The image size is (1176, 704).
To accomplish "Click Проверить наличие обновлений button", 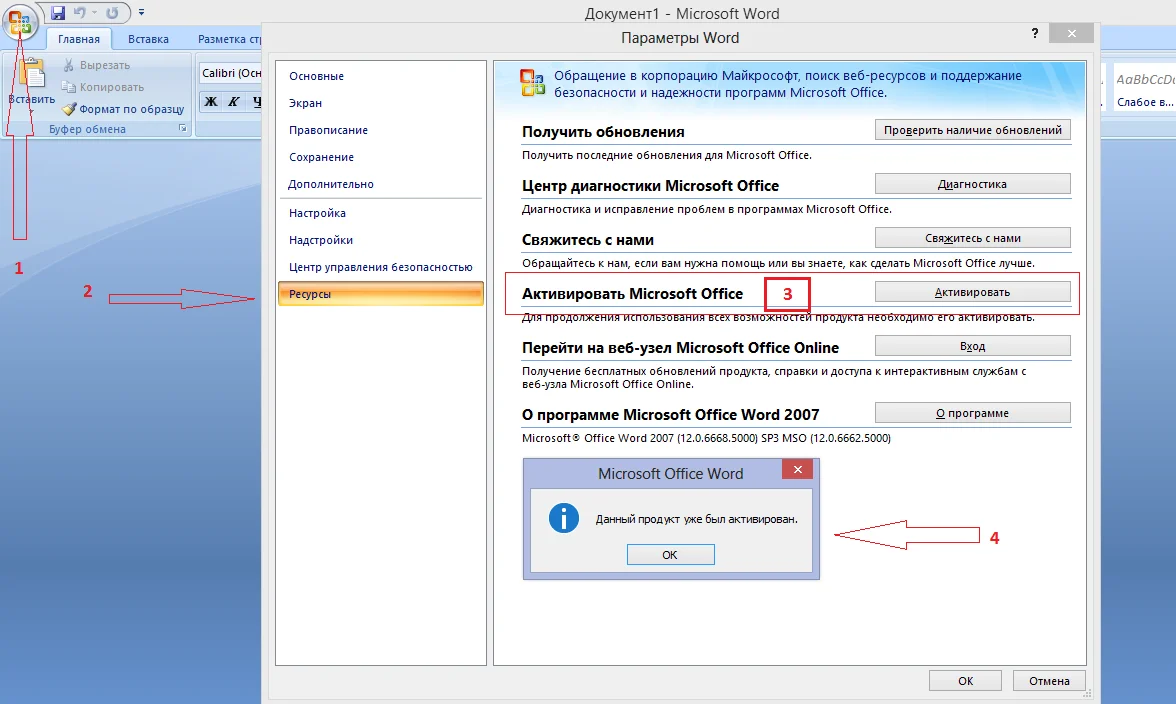I will pos(972,130).
